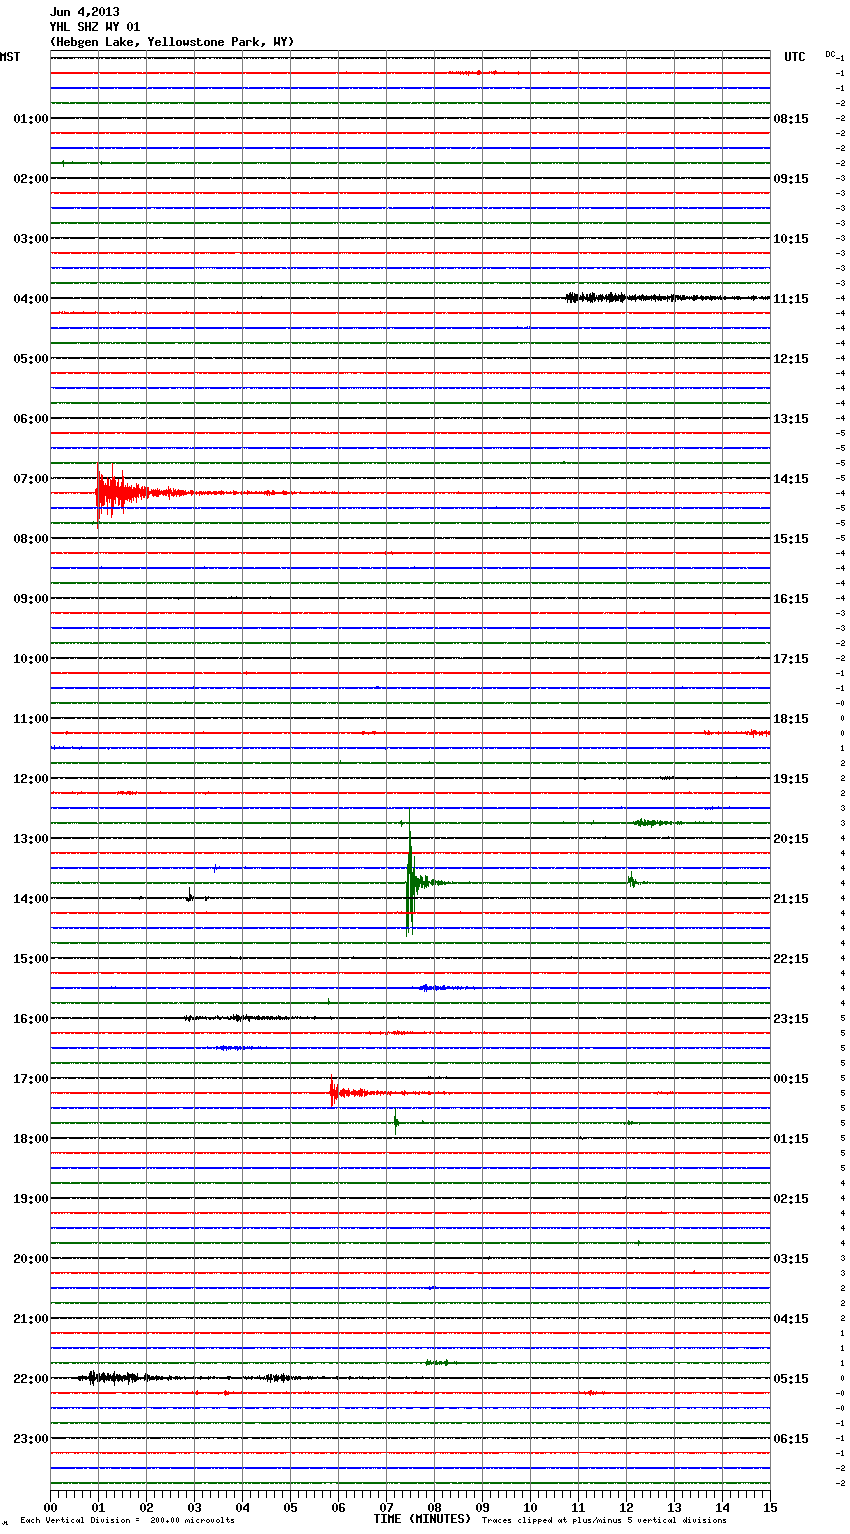Click the 14:00 MST time label
This screenshot has height=1534, width=850.
click(x=30, y=898)
